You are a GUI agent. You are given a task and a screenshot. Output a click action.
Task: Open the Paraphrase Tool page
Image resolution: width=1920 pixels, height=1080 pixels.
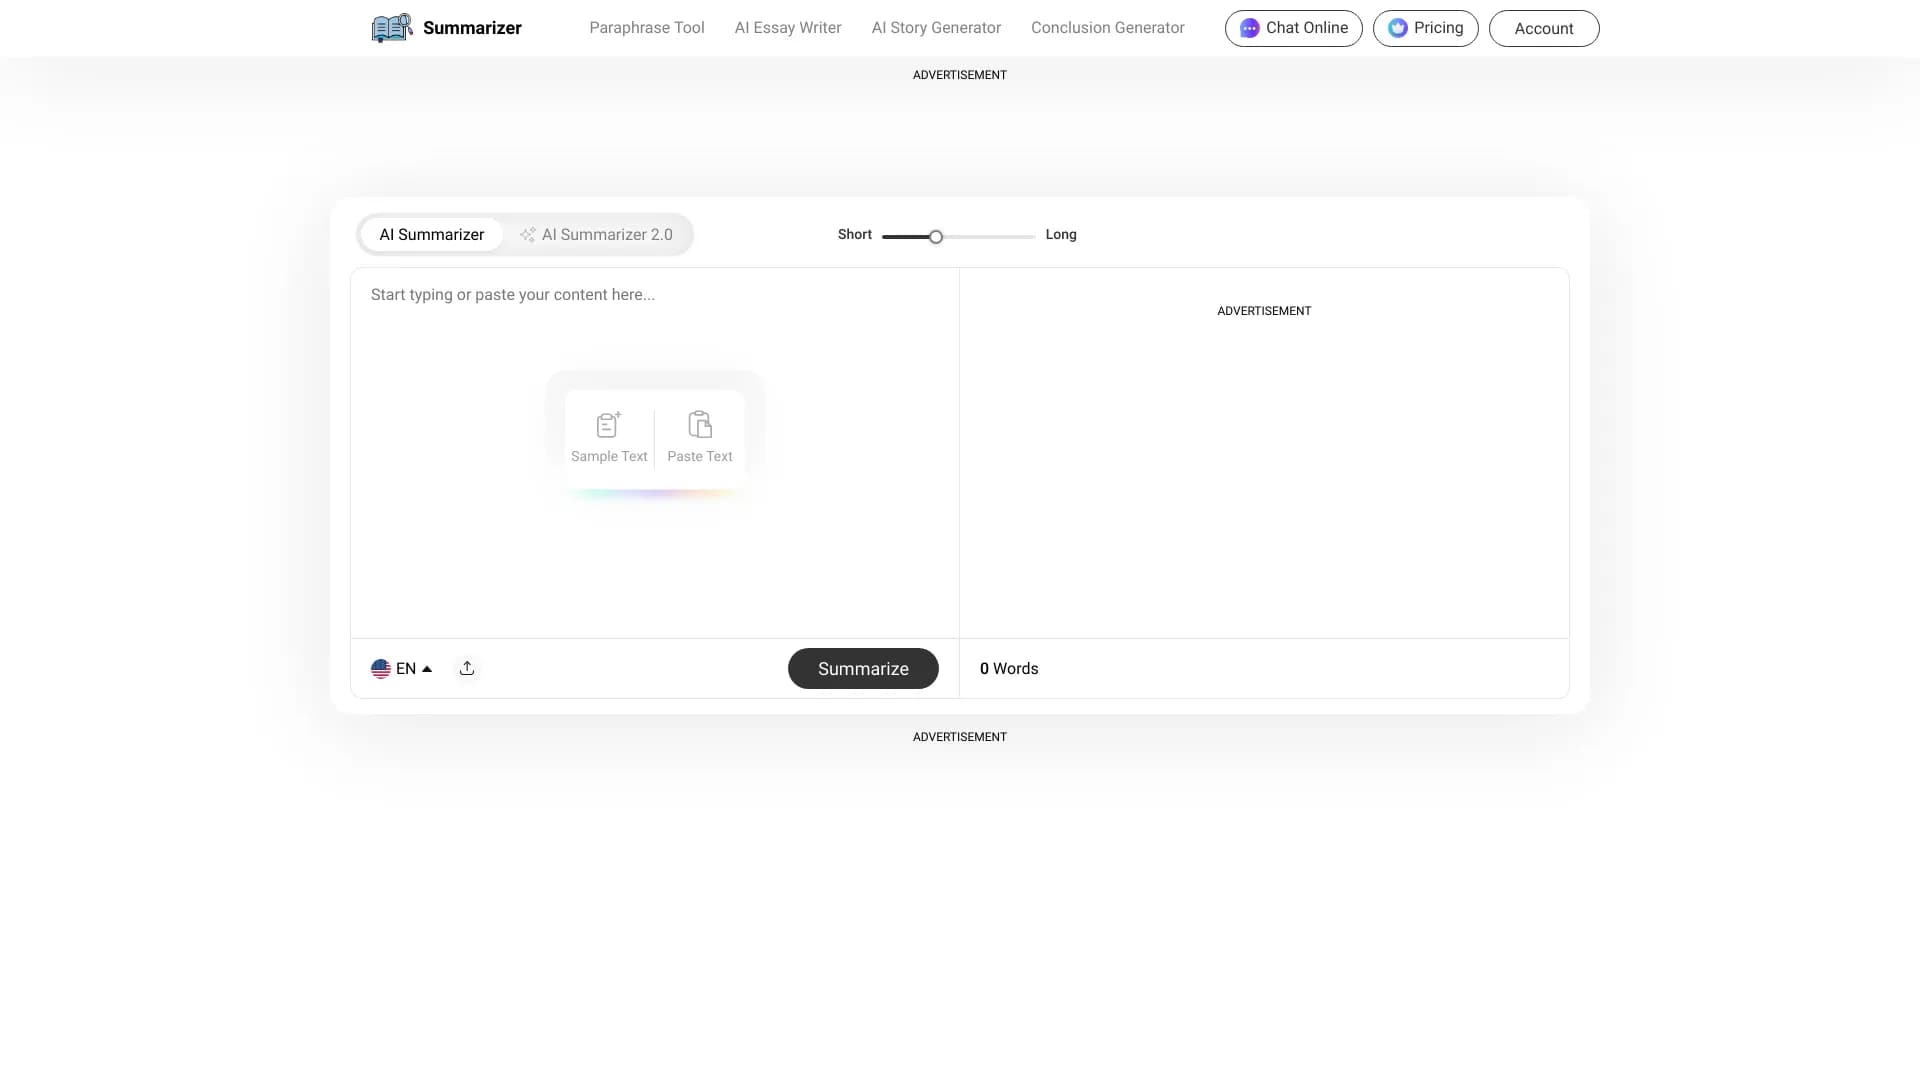(646, 27)
